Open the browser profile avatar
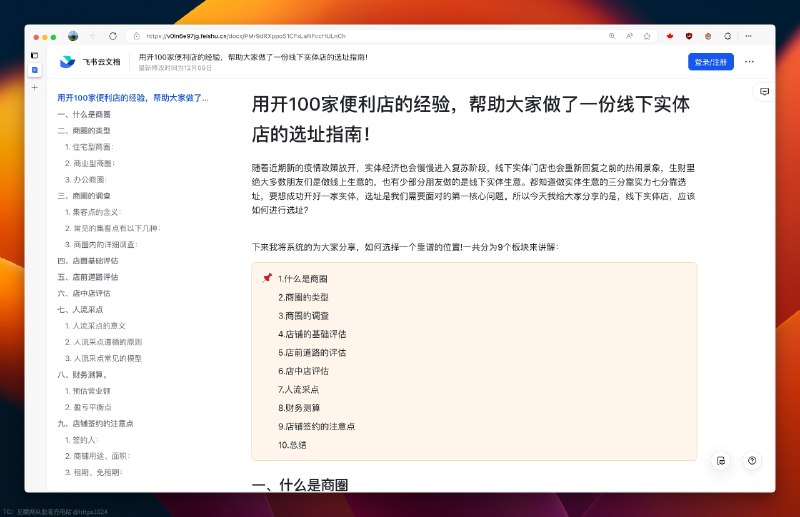The image size is (800, 517). pyautogui.click(x=73, y=36)
